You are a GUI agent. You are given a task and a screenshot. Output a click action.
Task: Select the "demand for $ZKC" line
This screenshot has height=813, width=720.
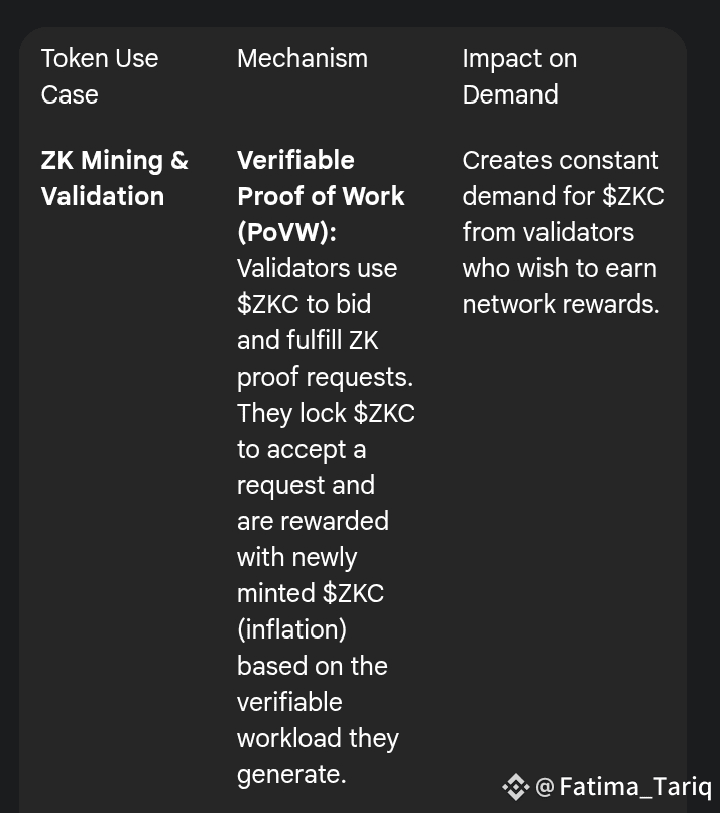pyautogui.click(x=563, y=196)
